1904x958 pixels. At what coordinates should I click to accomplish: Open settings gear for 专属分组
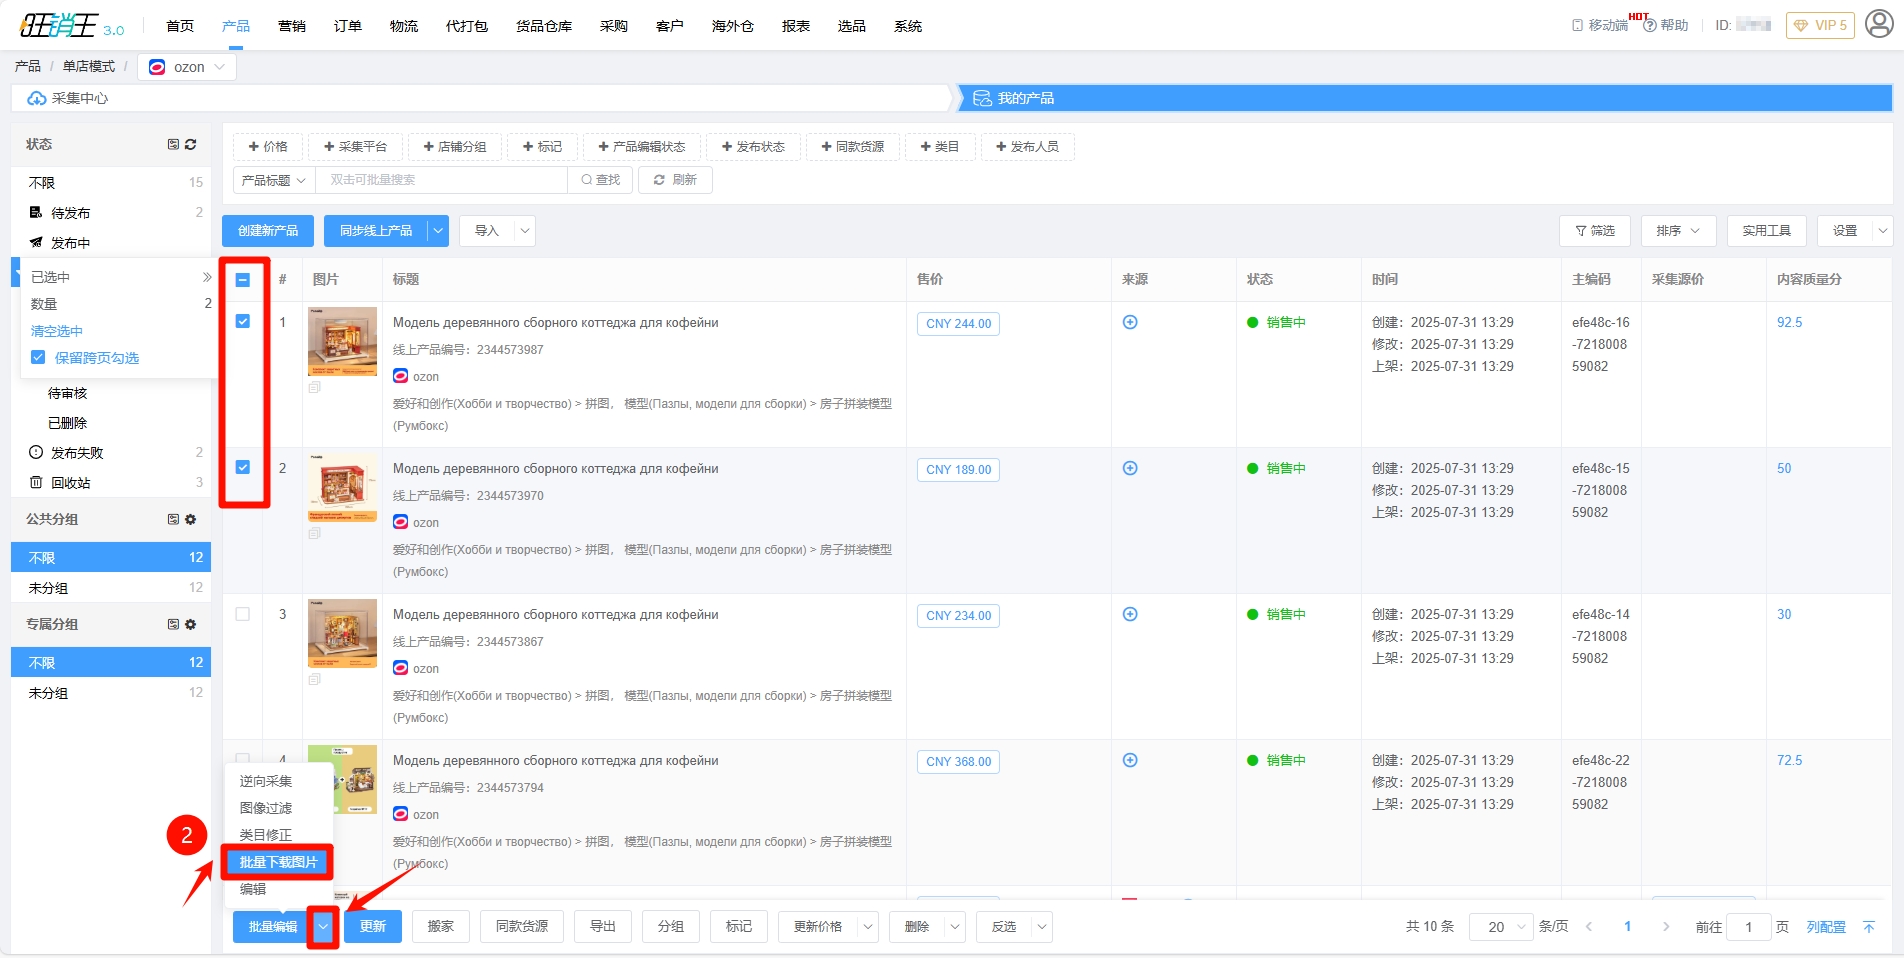tap(191, 624)
